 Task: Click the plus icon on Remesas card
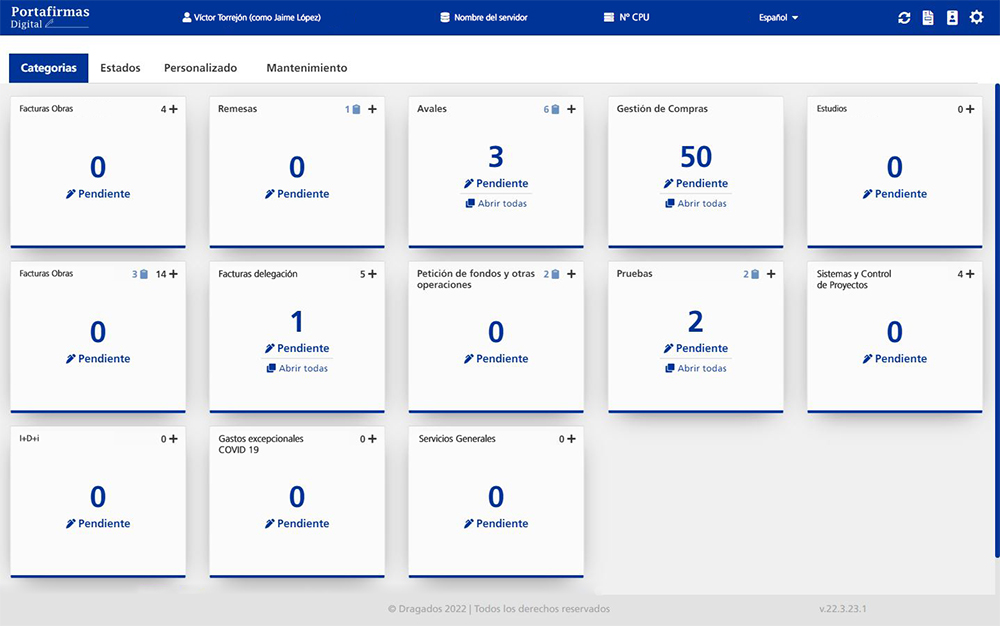[372, 109]
